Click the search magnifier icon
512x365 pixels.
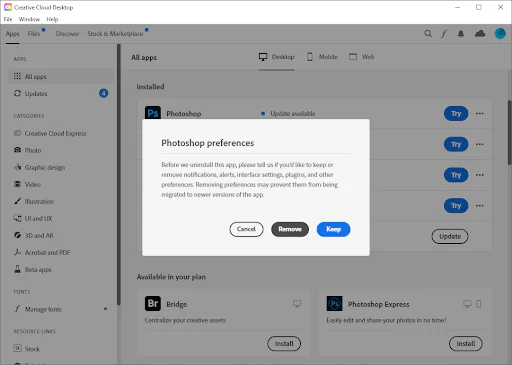(428, 34)
